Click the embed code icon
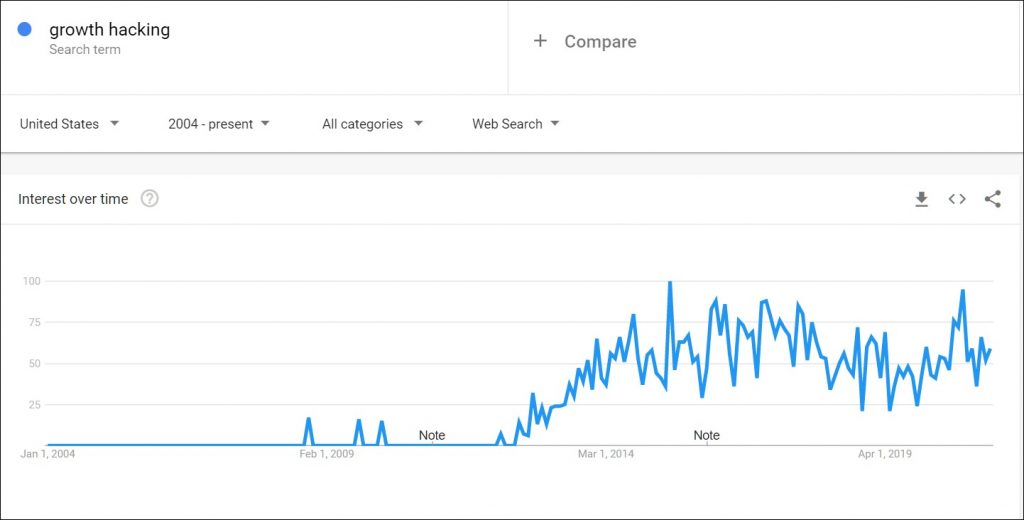Viewport: 1024px width, 520px height. 957,199
